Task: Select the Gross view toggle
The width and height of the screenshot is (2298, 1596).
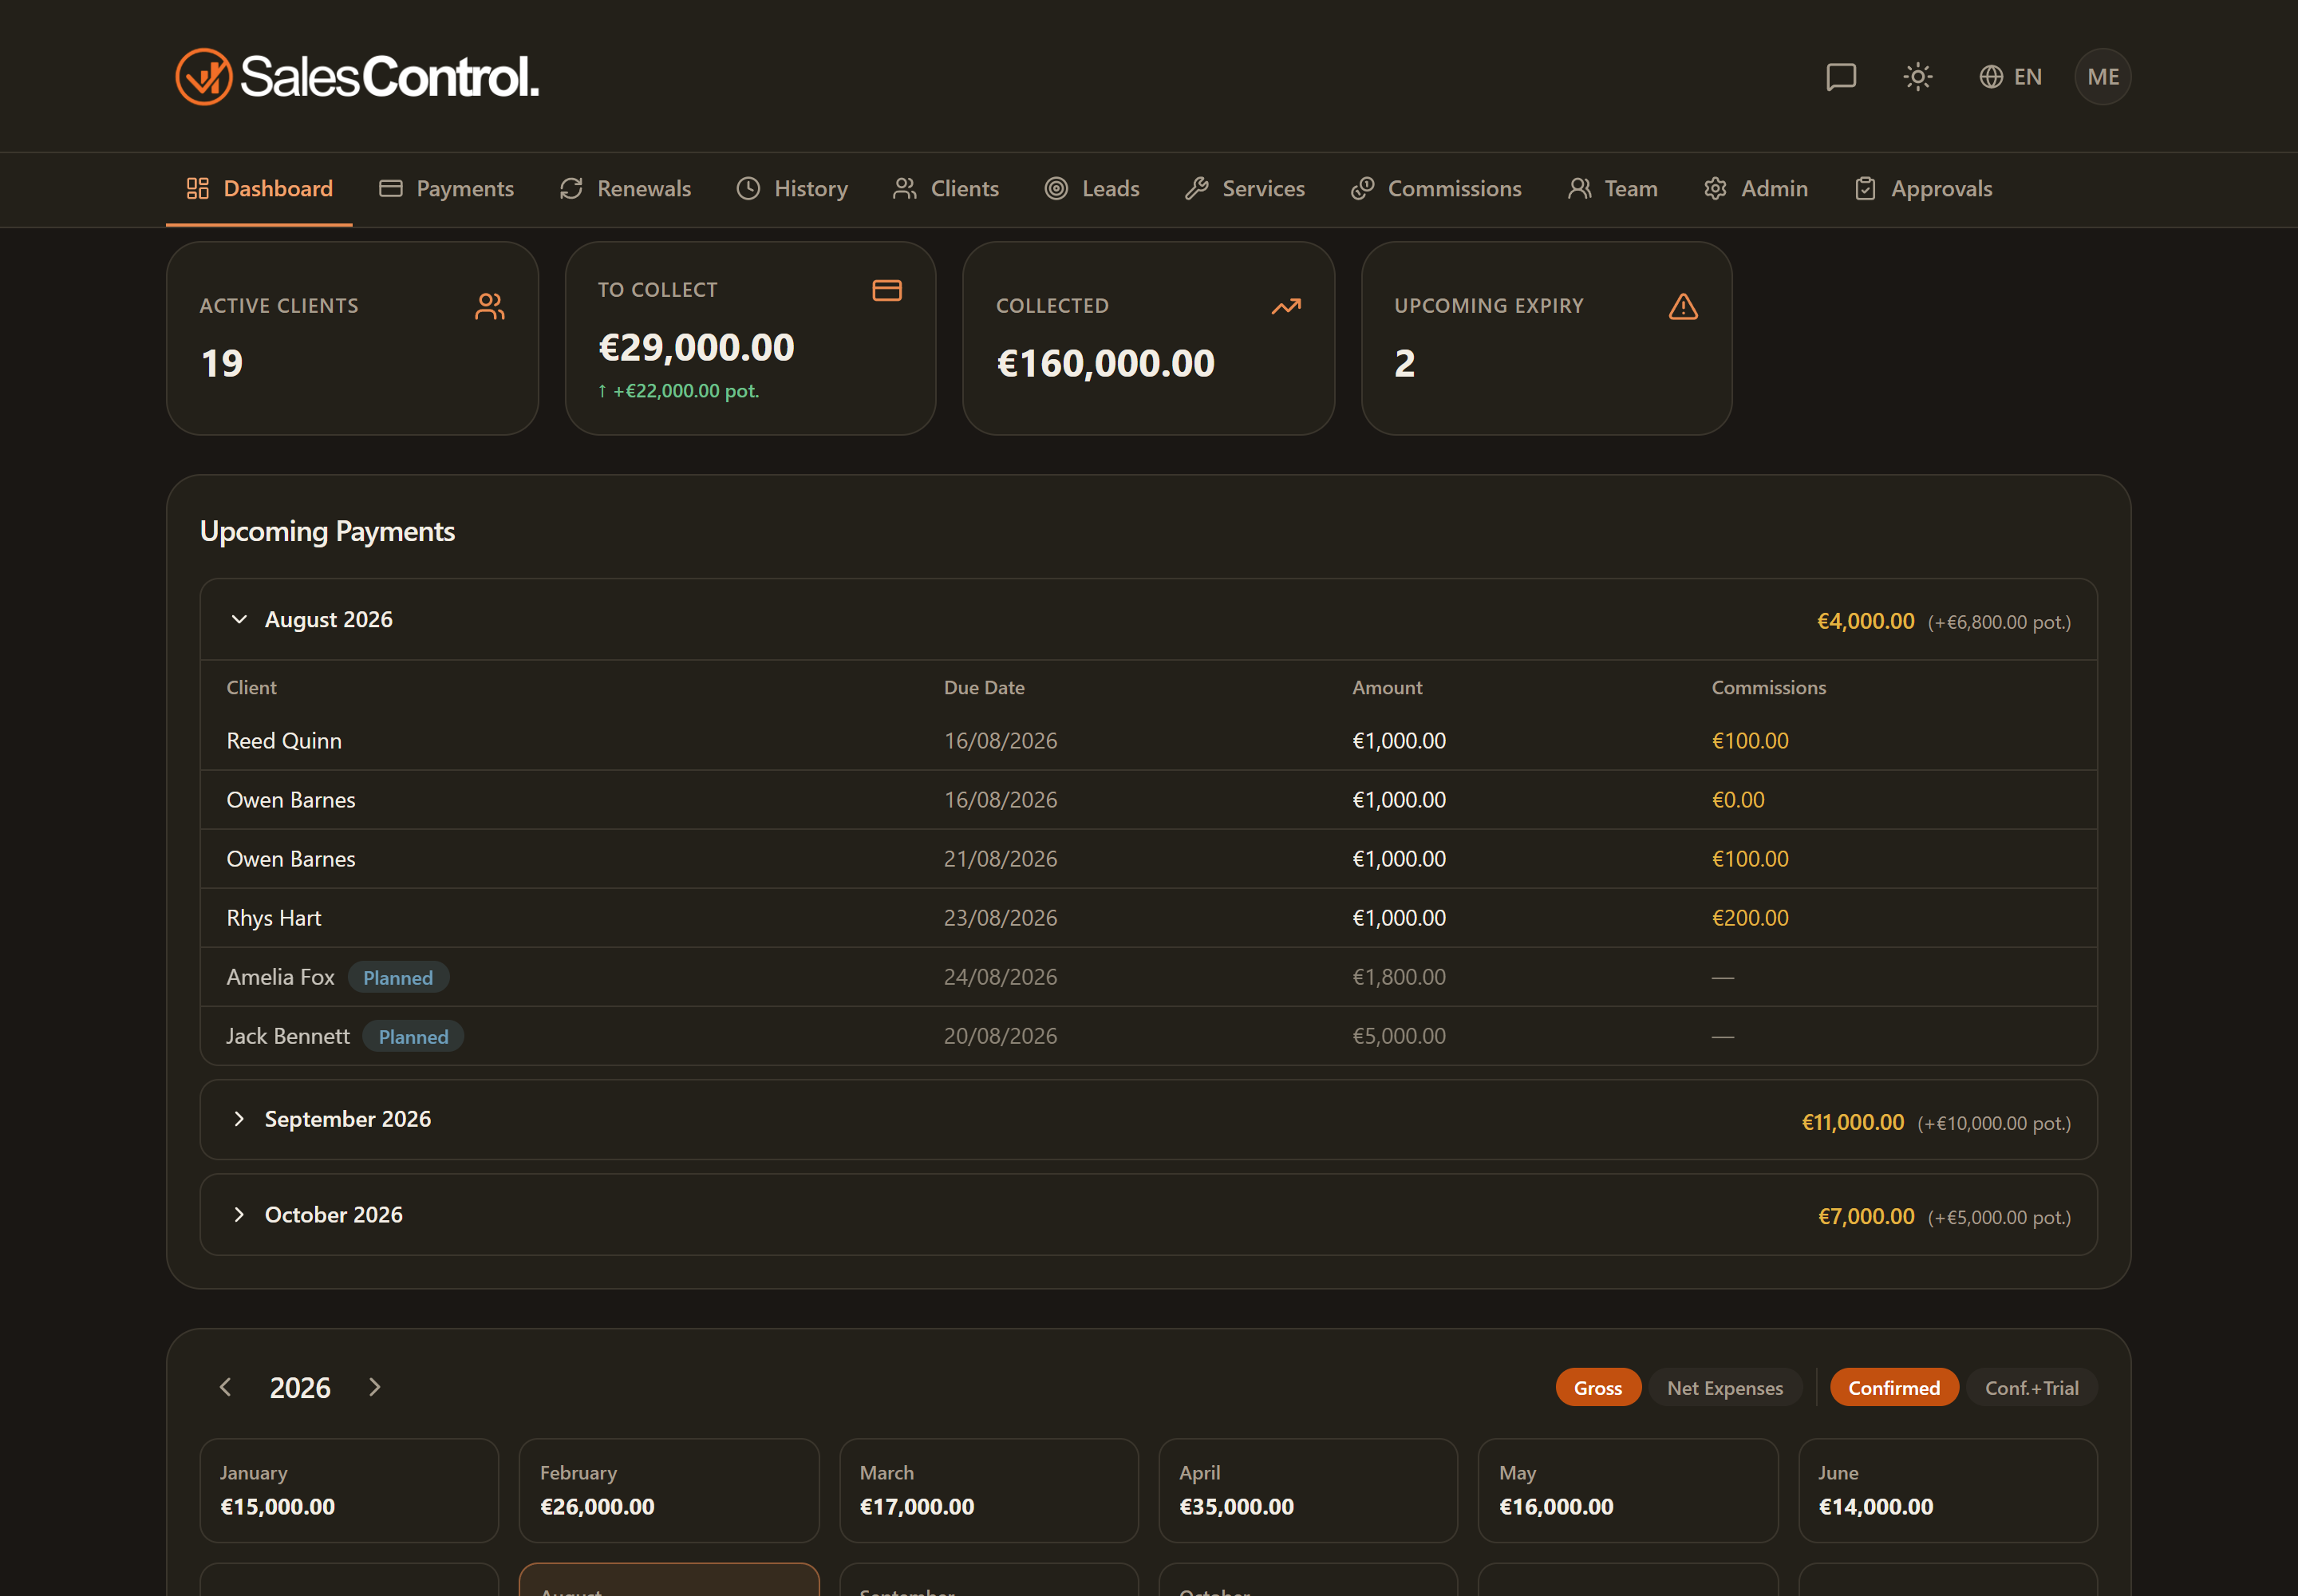Action: tap(1598, 1387)
